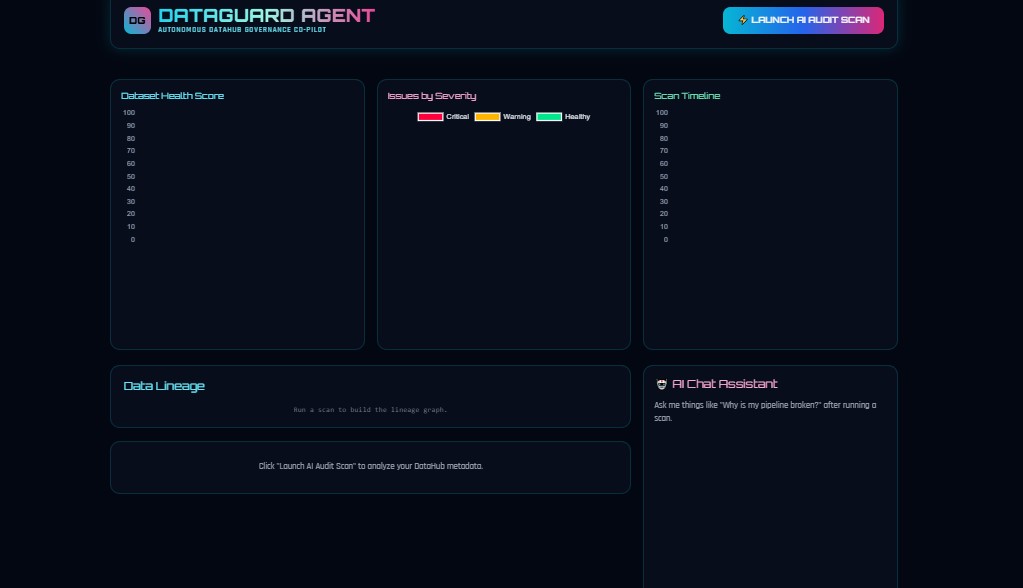Click the Scan Timeline heading

click(x=687, y=96)
